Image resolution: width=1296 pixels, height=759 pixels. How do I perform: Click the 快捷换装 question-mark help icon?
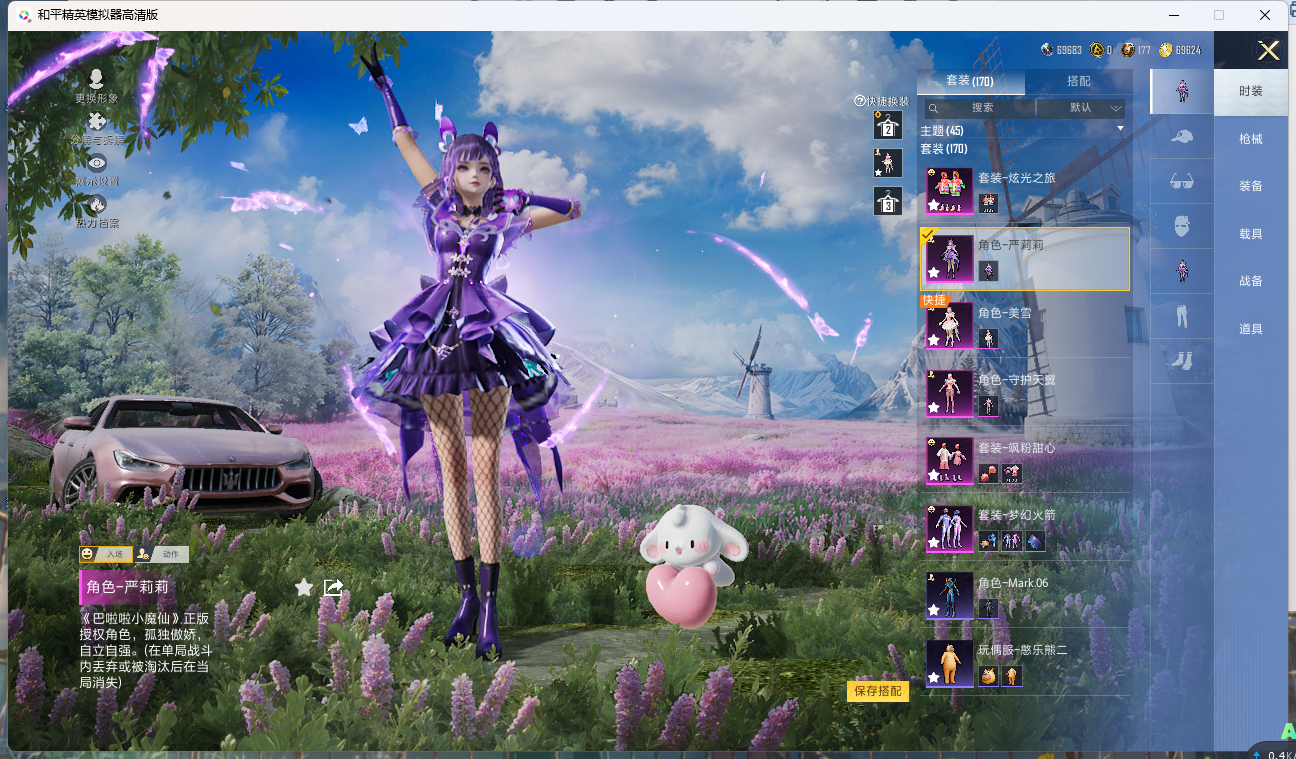click(x=859, y=101)
